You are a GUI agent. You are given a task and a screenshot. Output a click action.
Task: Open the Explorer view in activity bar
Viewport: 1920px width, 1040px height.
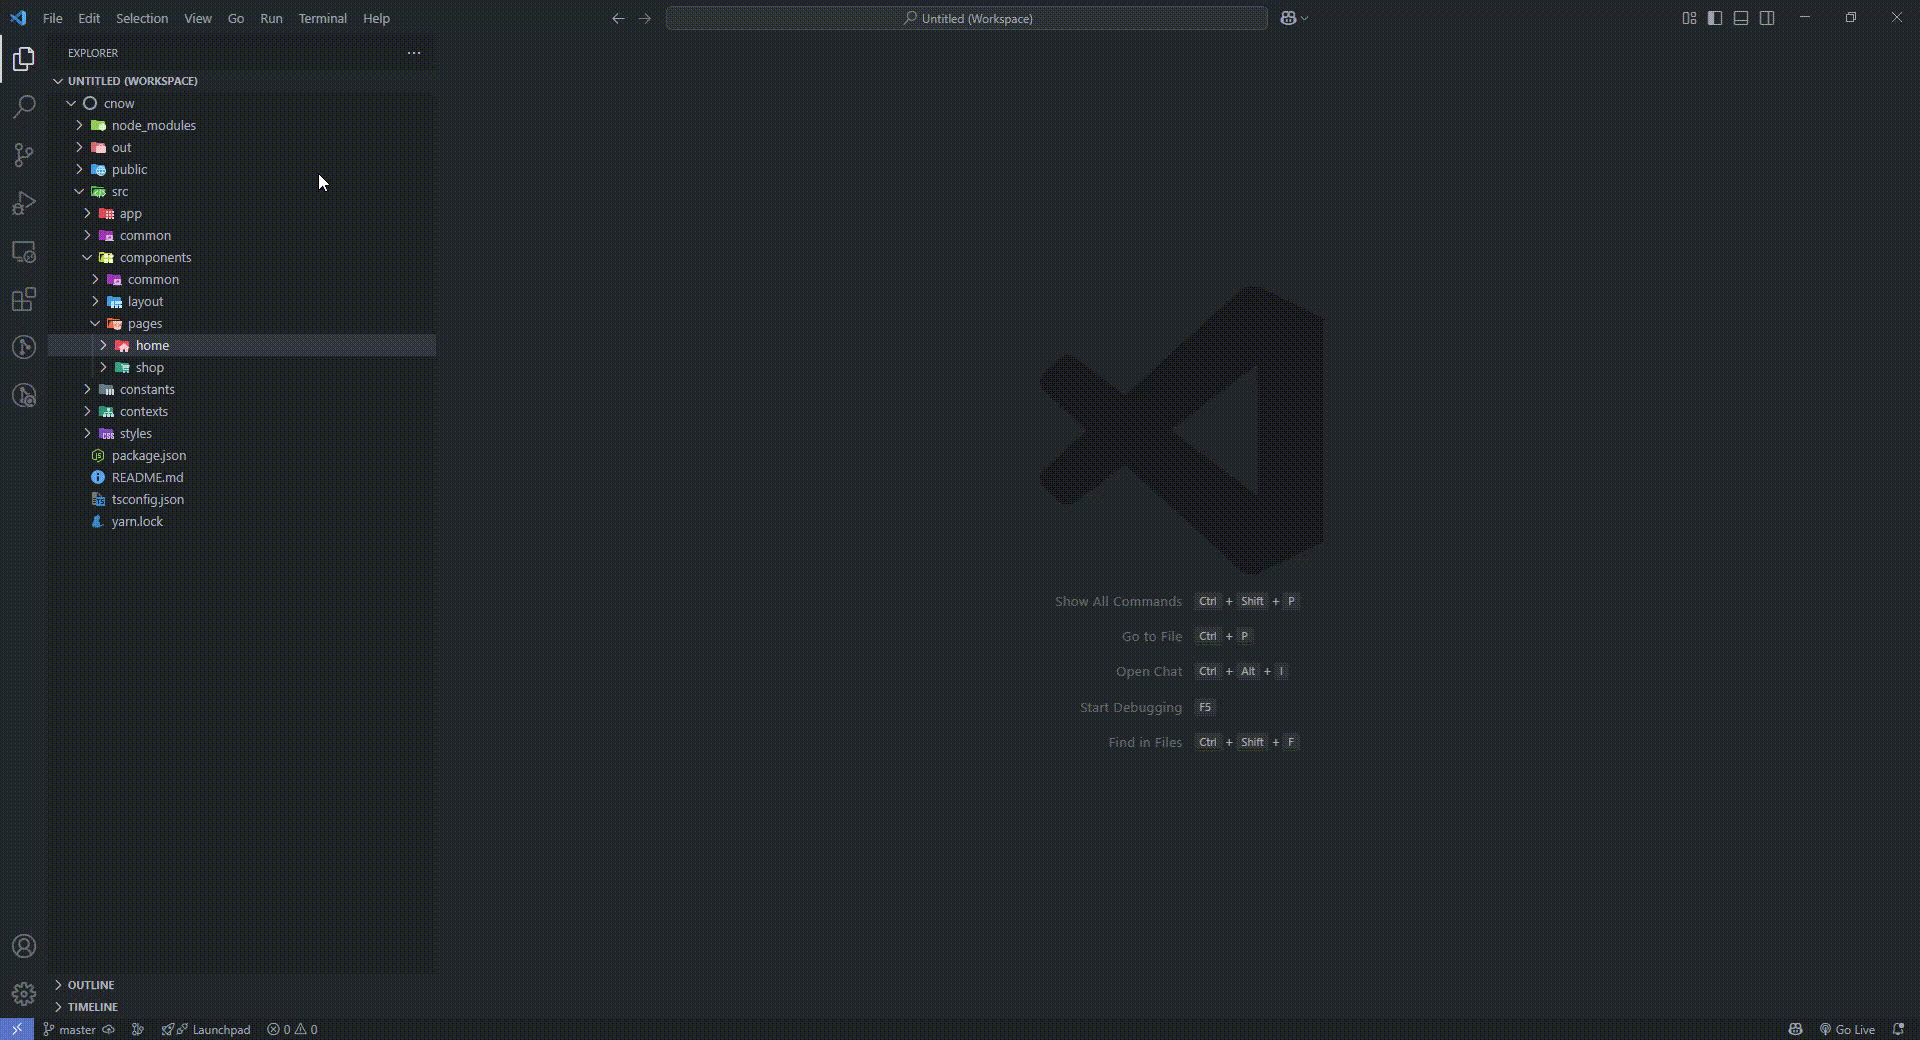tap(24, 59)
